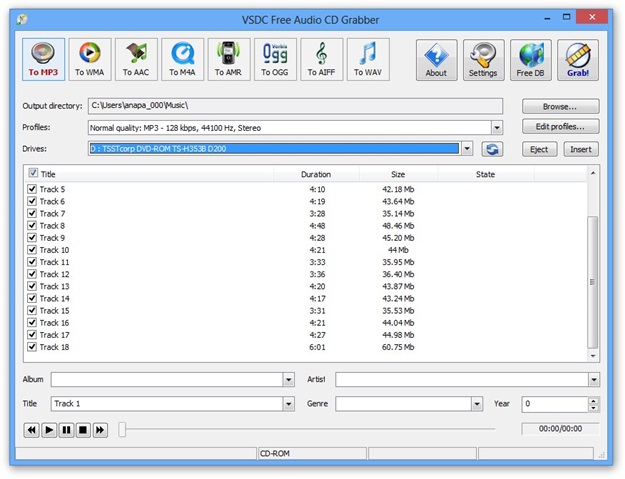The image size is (625, 479).
Task: Click the track list scrollbar thumb
Action: 593,282
